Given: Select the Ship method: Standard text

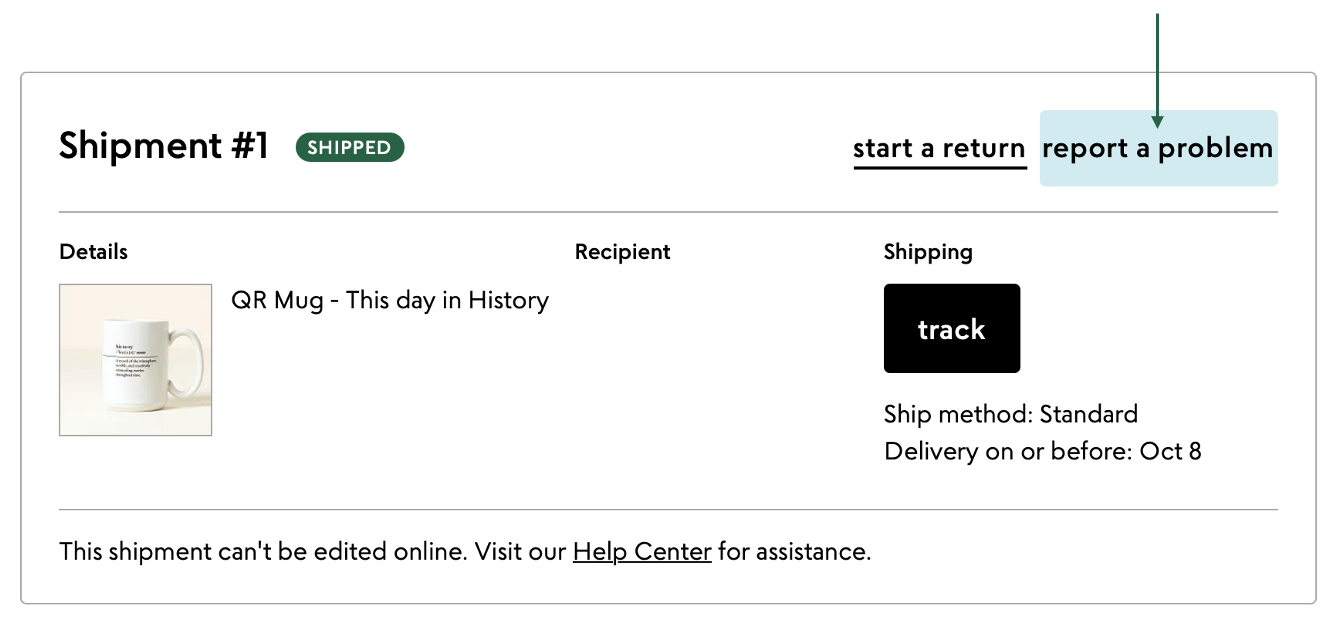Looking at the screenshot, I should (1011, 414).
